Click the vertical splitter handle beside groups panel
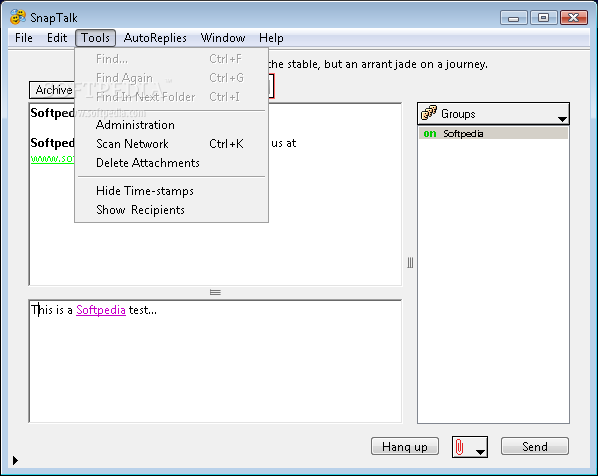Screen dimensions: 598x476 click(x=410, y=262)
